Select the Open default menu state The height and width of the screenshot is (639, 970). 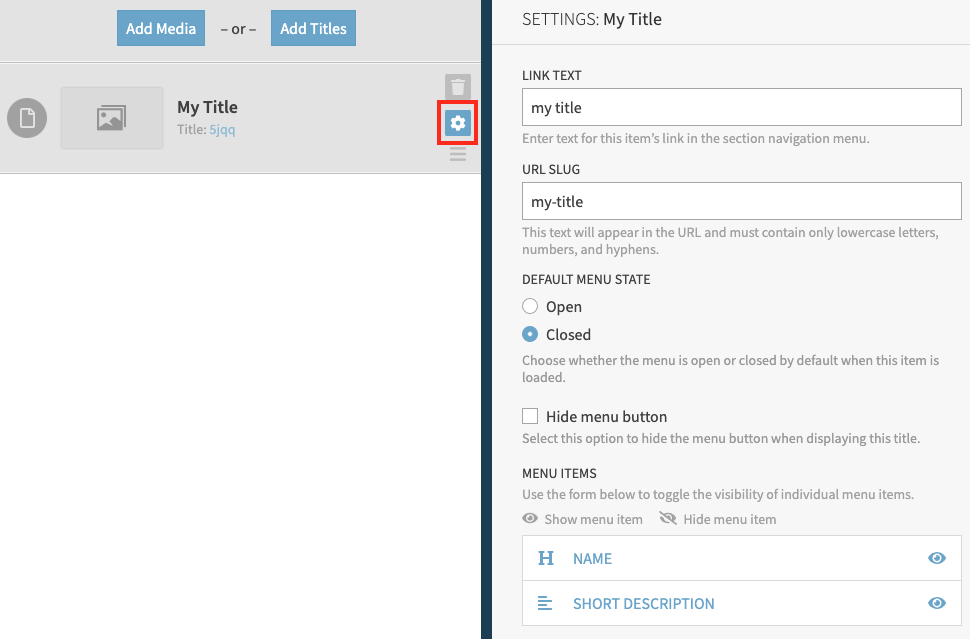[x=530, y=307]
